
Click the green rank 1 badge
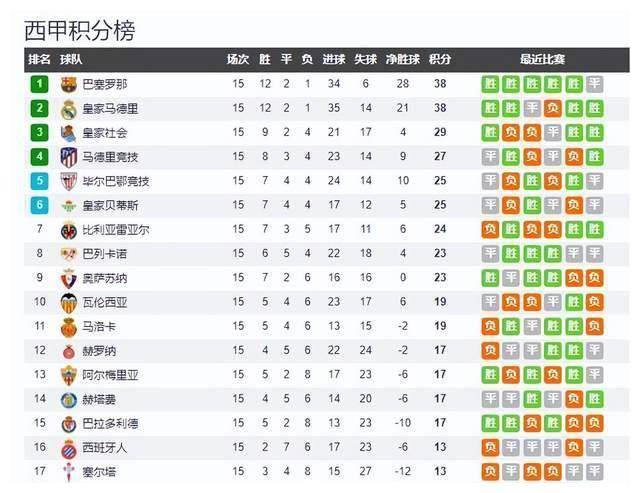coord(39,84)
